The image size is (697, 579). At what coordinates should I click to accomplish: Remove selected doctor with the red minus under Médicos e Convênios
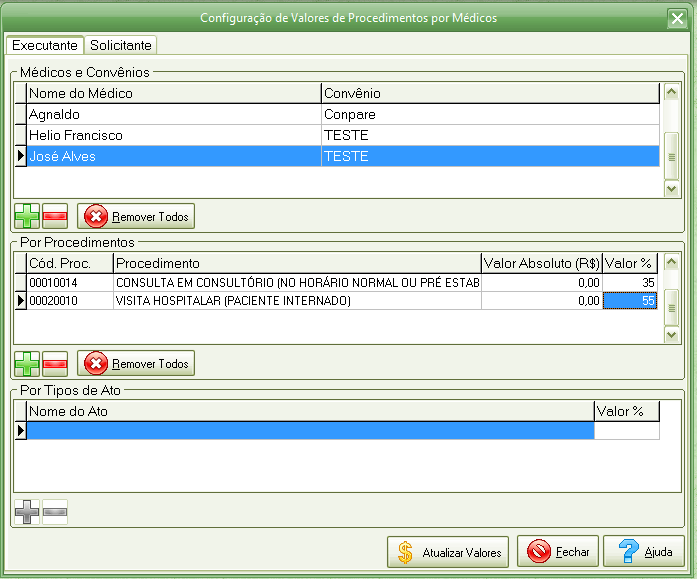point(55,216)
